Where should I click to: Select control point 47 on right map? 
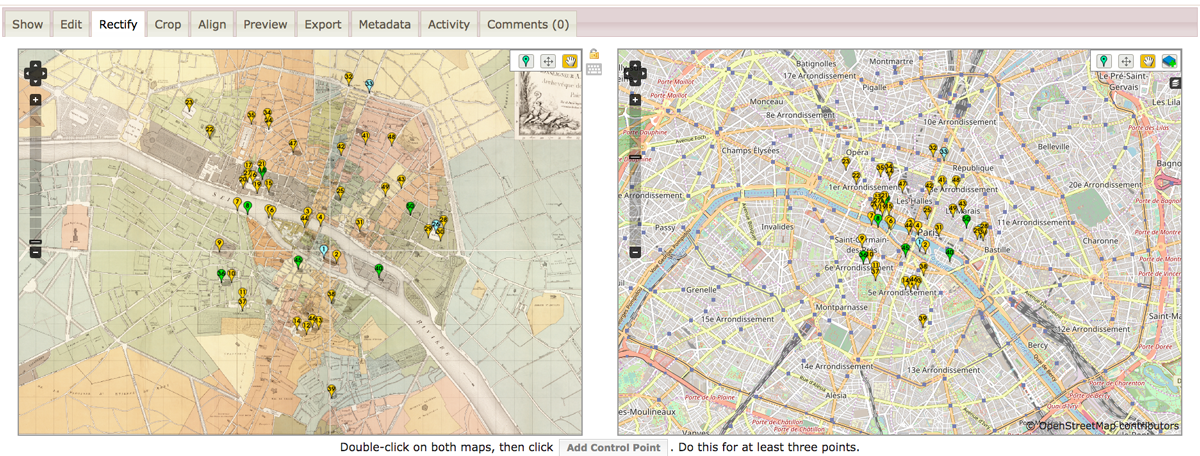click(902, 185)
